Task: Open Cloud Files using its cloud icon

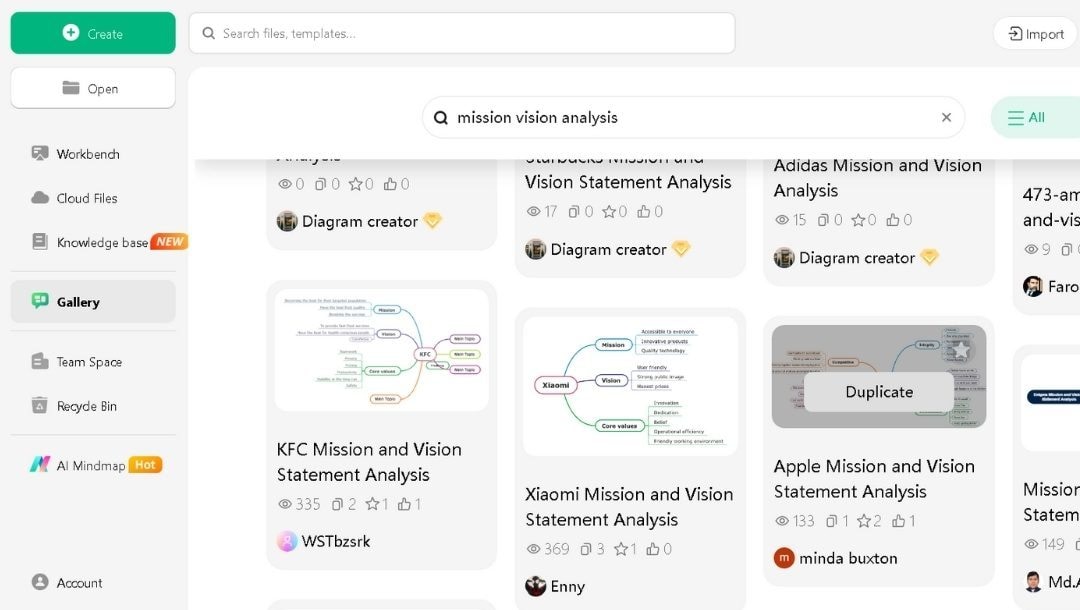Action: (x=40, y=198)
